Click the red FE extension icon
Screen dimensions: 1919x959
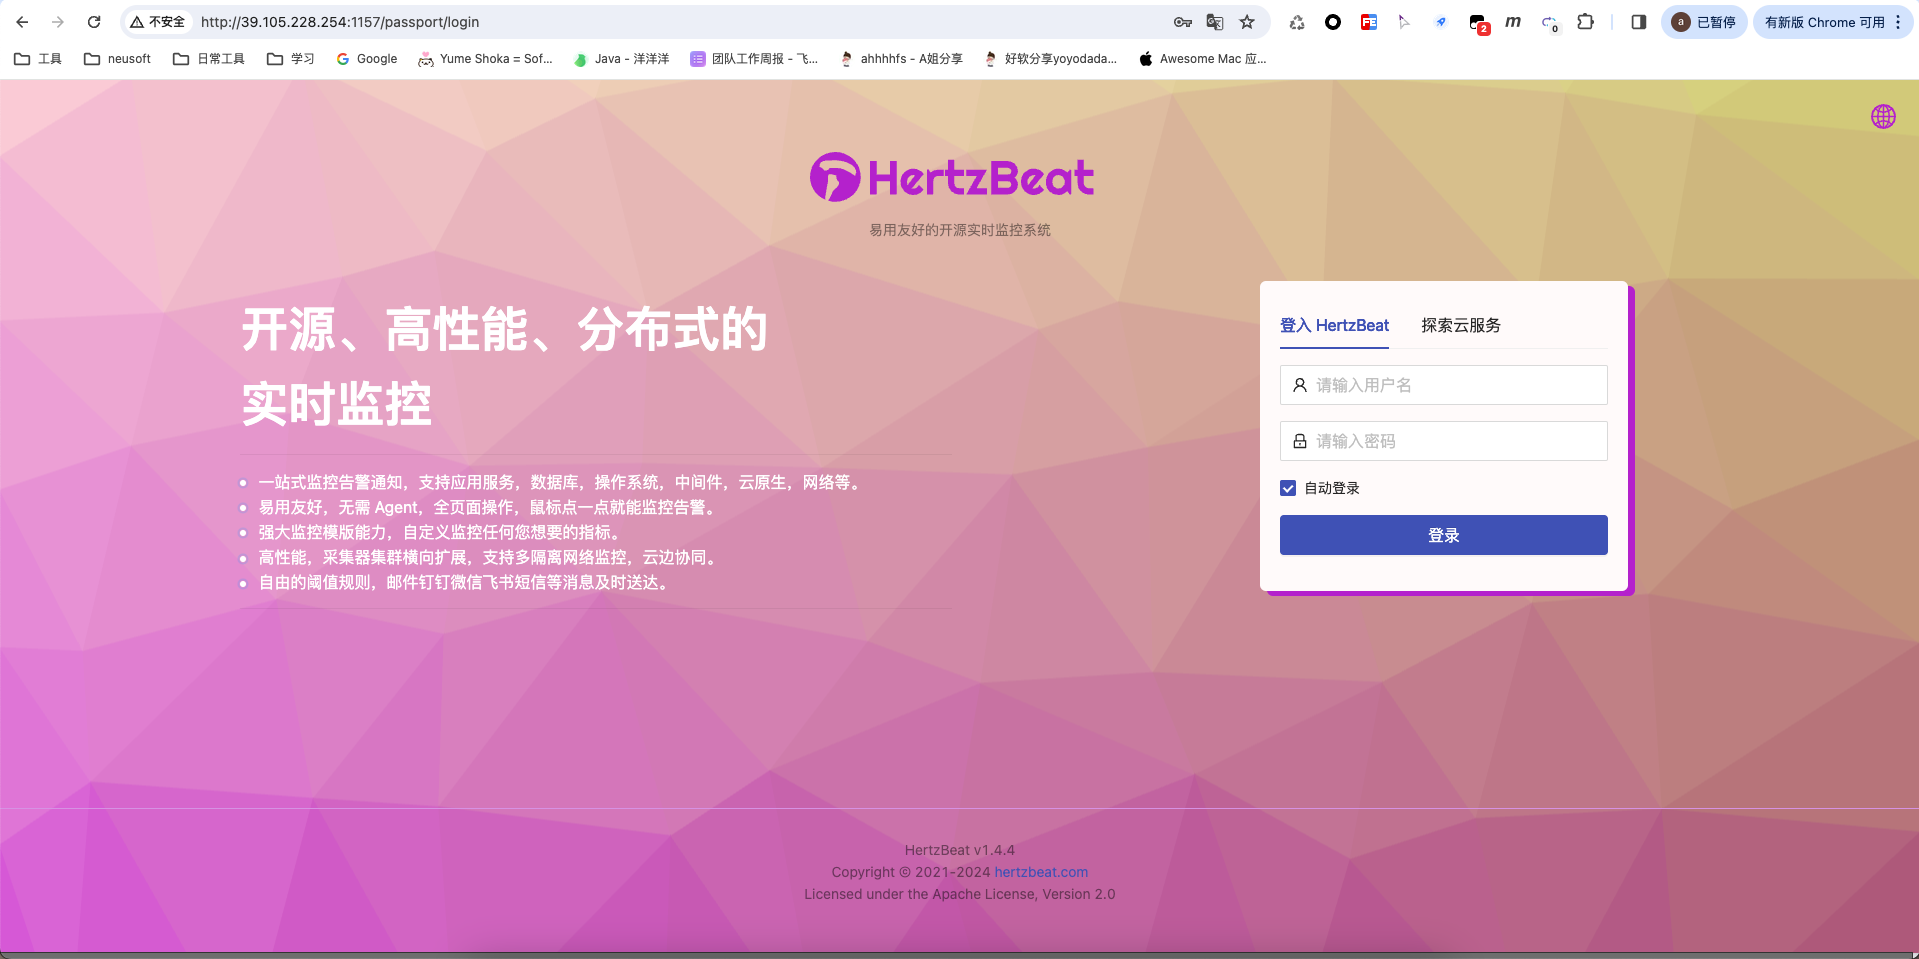pyautogui.click(x=1369, y=22)
